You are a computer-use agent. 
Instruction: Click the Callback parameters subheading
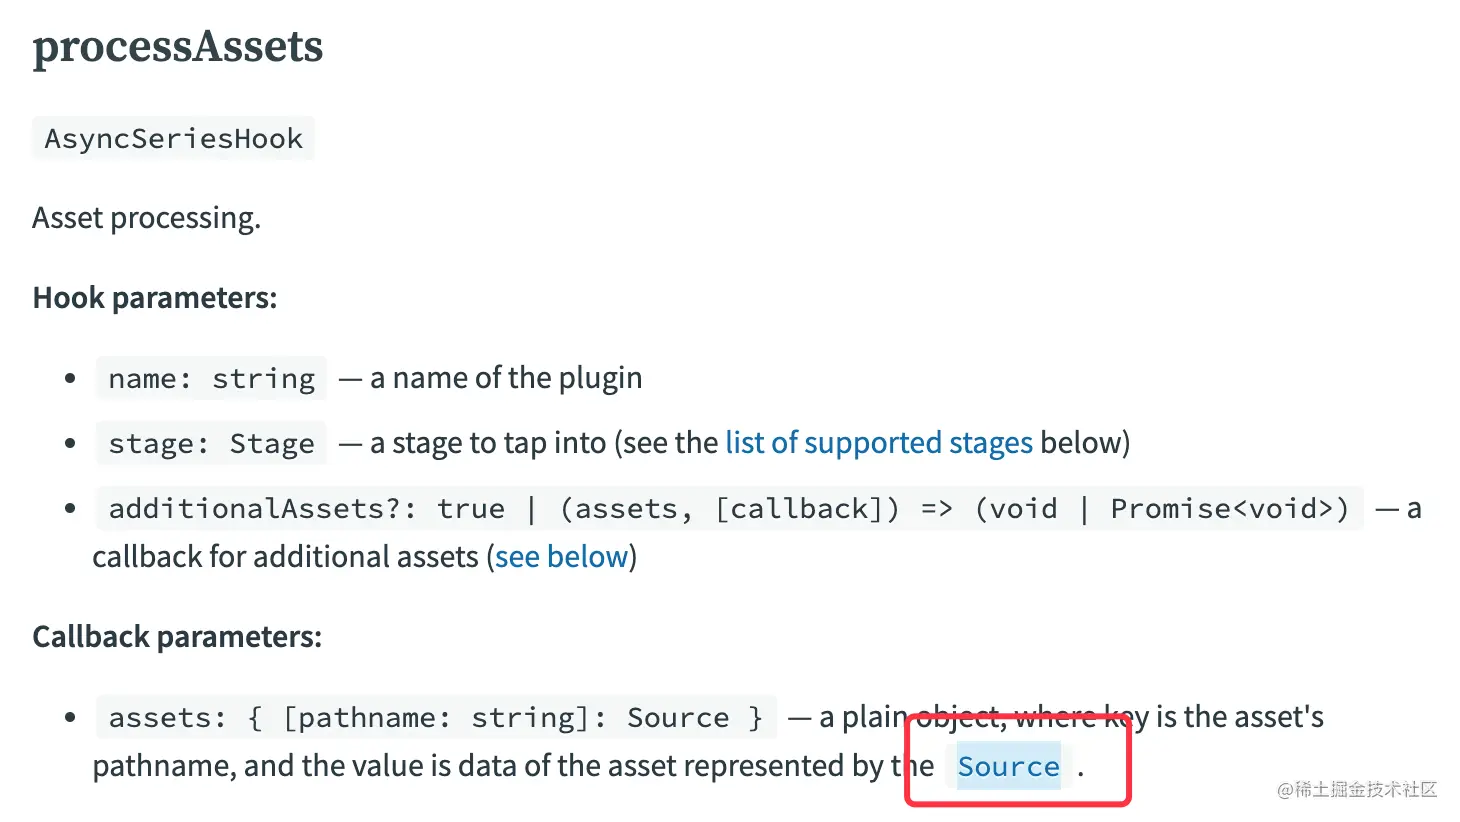point(177,637)
